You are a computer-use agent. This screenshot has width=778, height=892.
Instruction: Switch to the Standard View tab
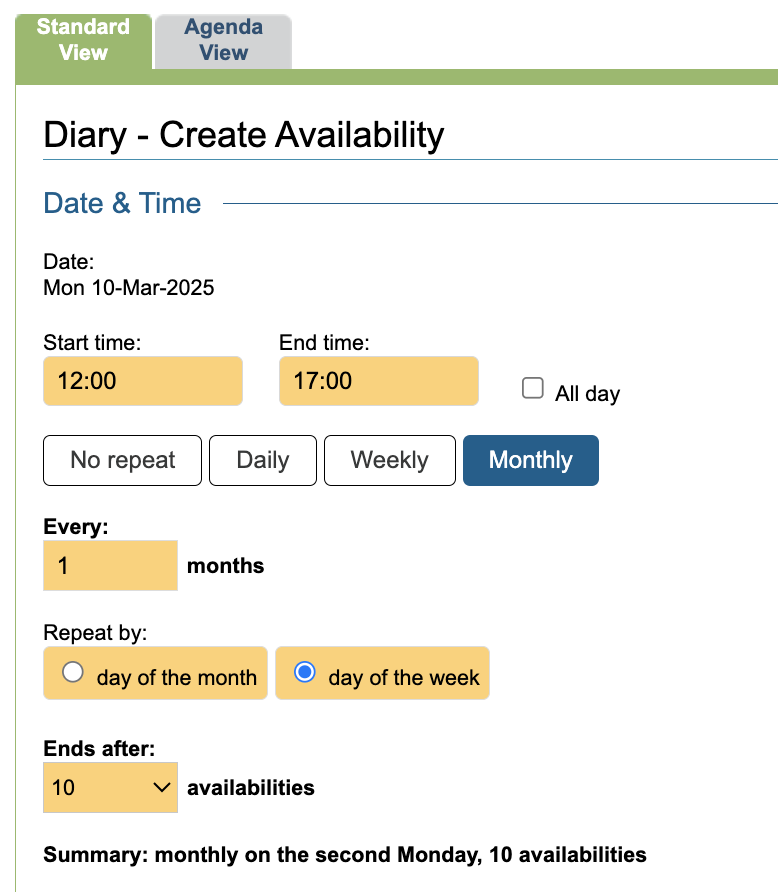83,40
